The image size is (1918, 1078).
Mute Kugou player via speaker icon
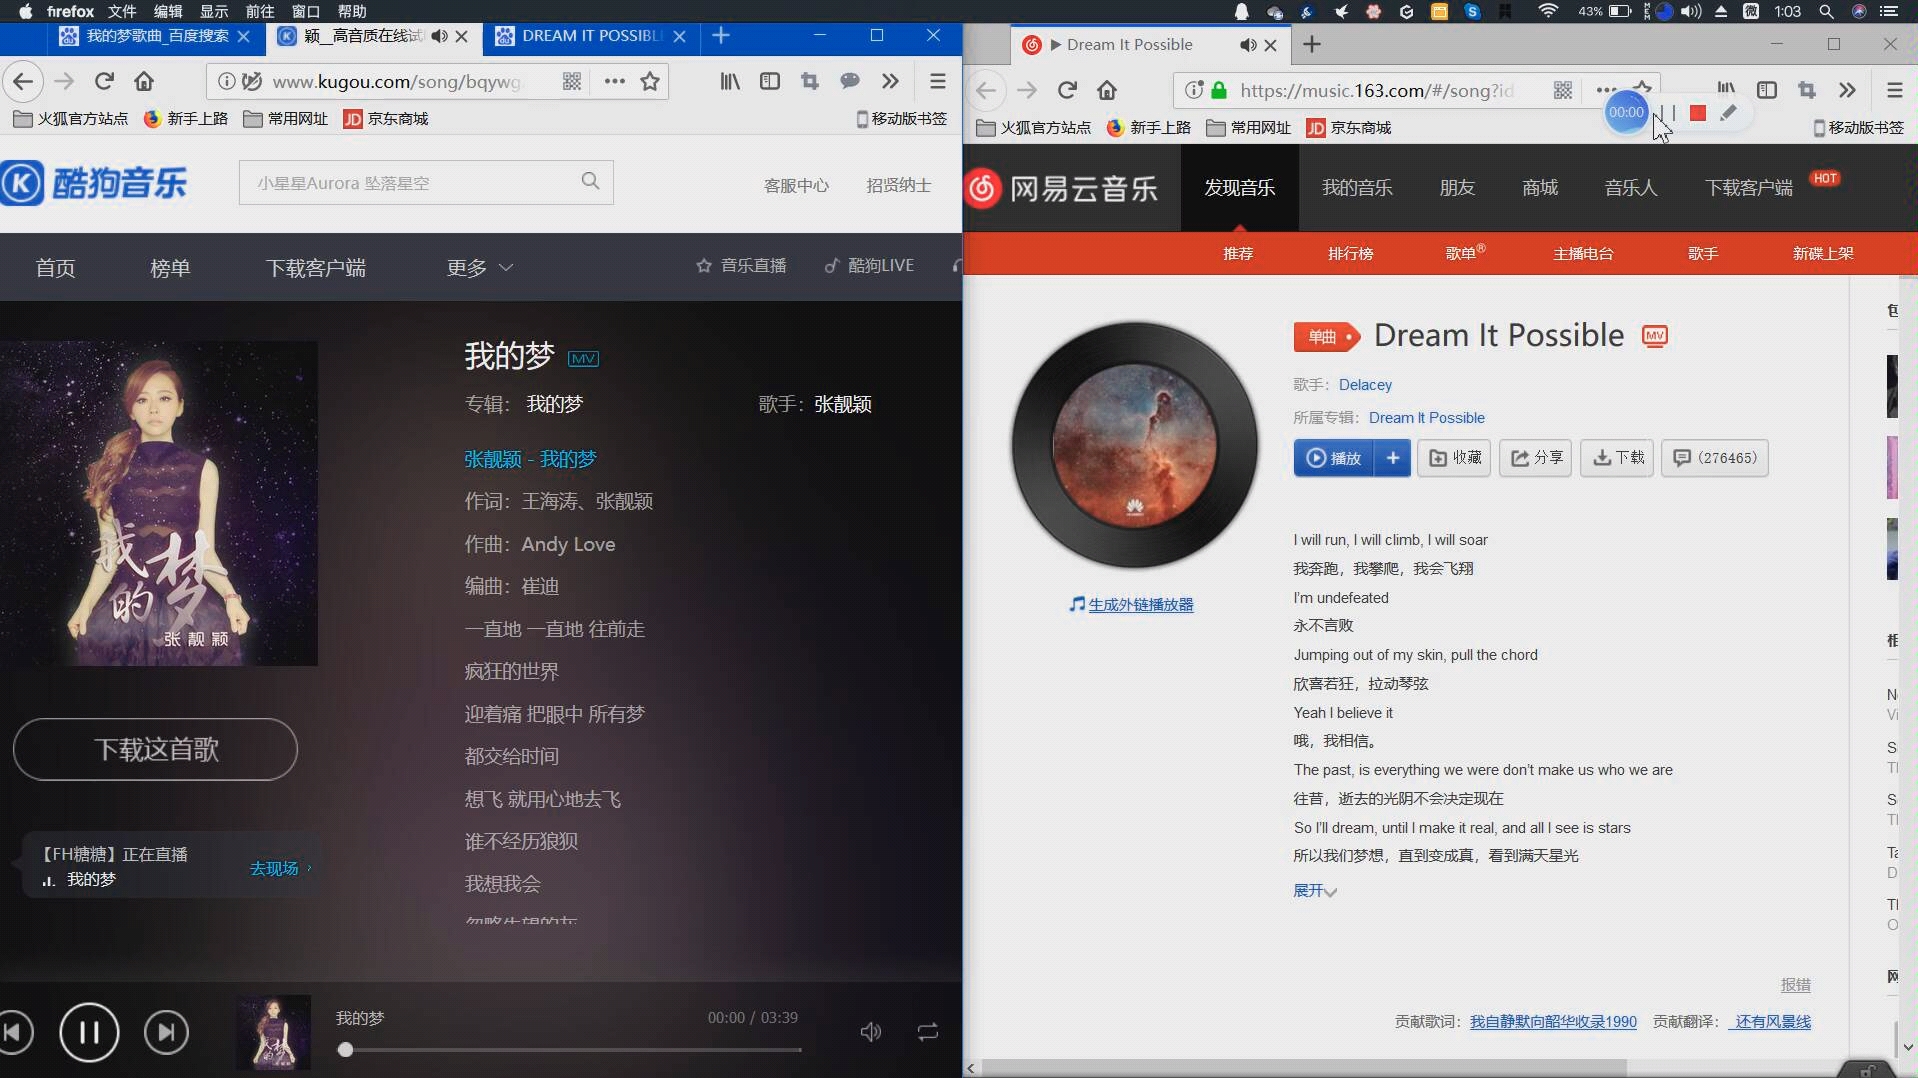[x=871, y=1032]
